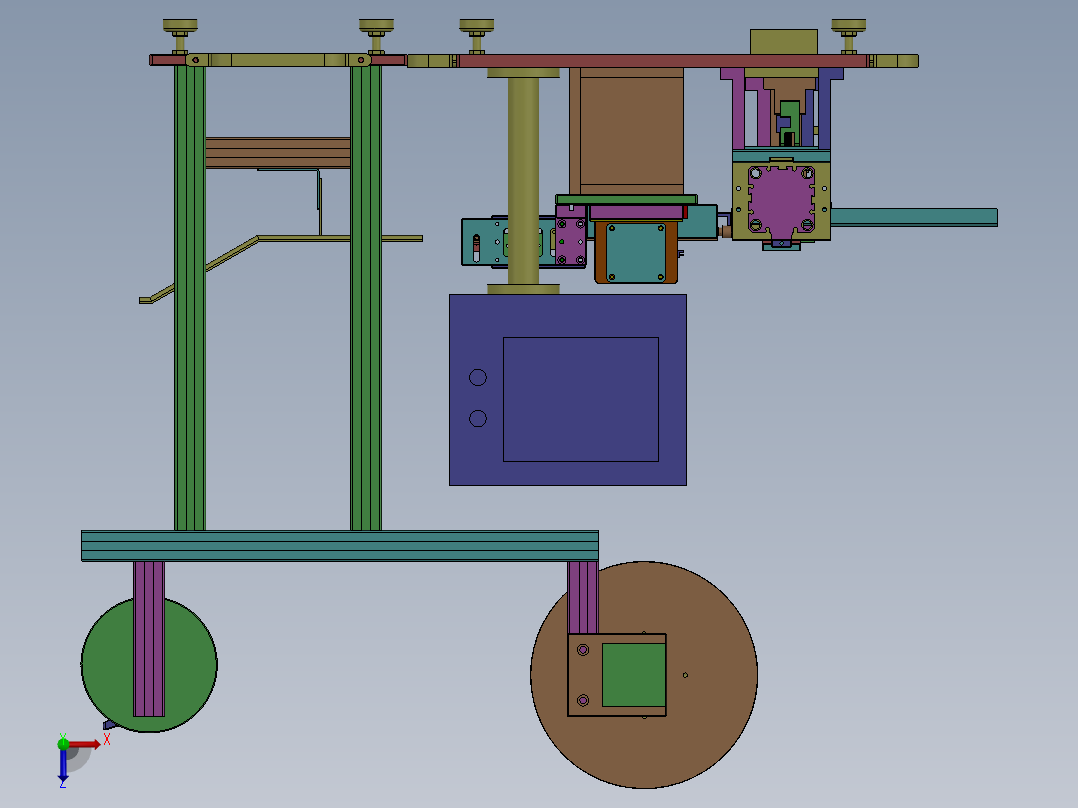Select the leftmost olive knob on top
The image size is (1078, 808).
coord(180,26)
